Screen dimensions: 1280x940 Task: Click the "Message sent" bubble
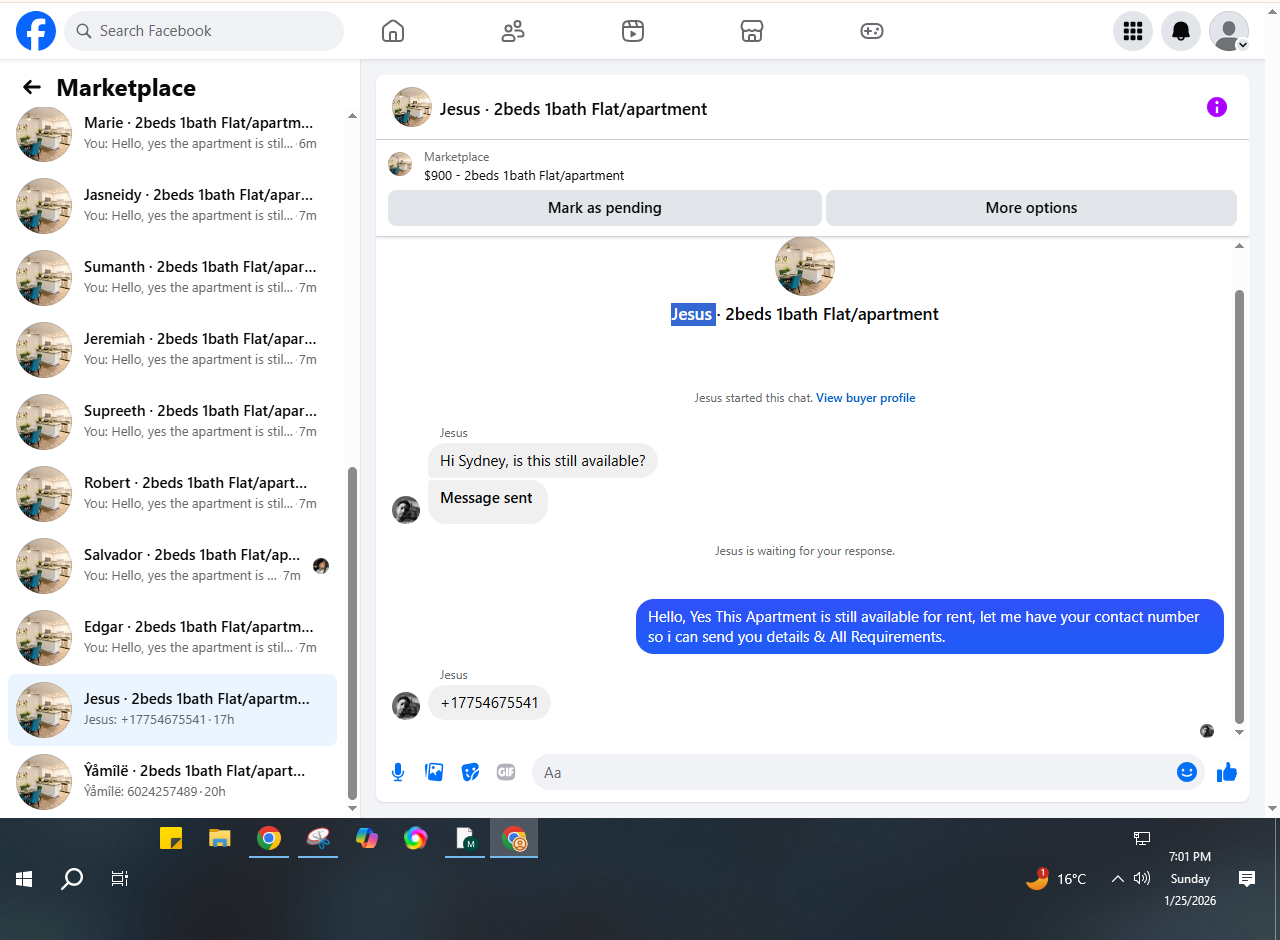pyautogui.click(x=487, y=500)
